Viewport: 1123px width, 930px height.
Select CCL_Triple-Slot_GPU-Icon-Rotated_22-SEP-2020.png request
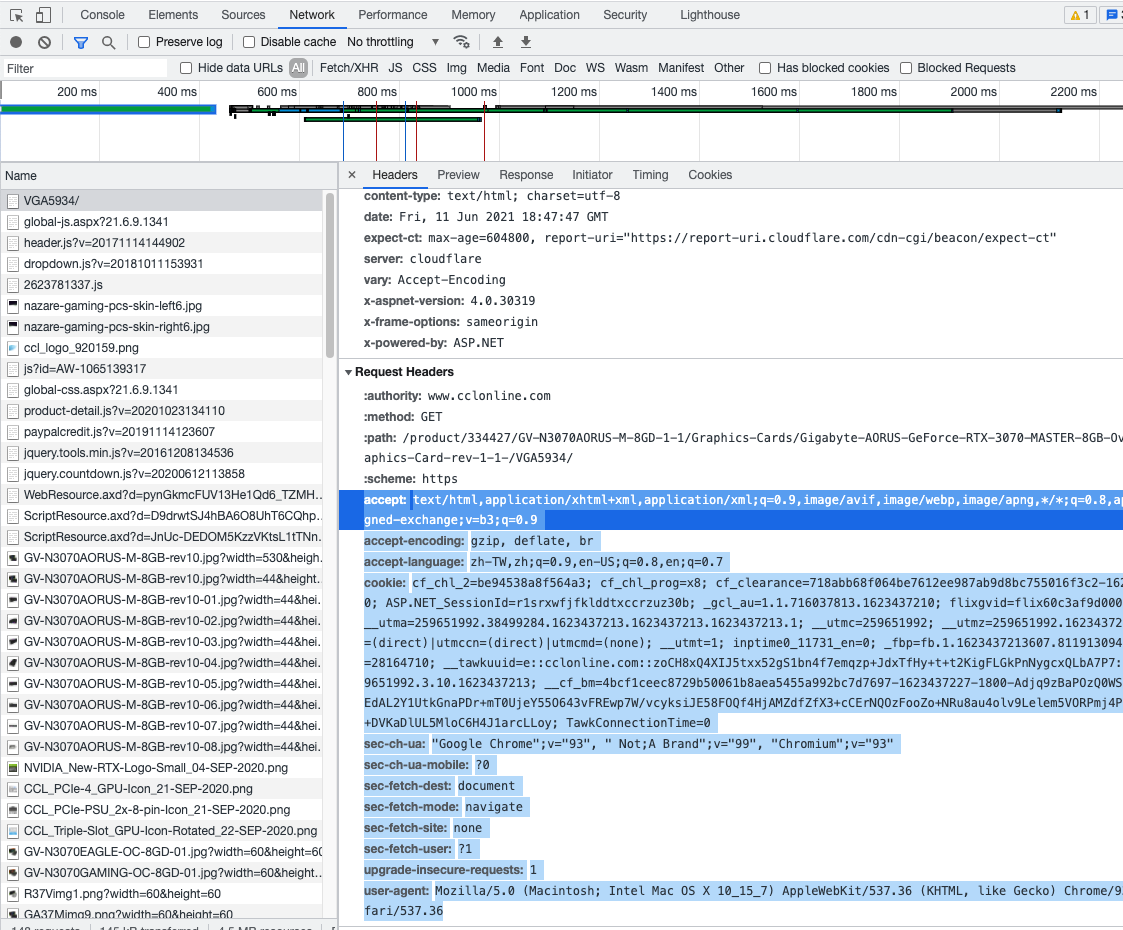[163, 830]
